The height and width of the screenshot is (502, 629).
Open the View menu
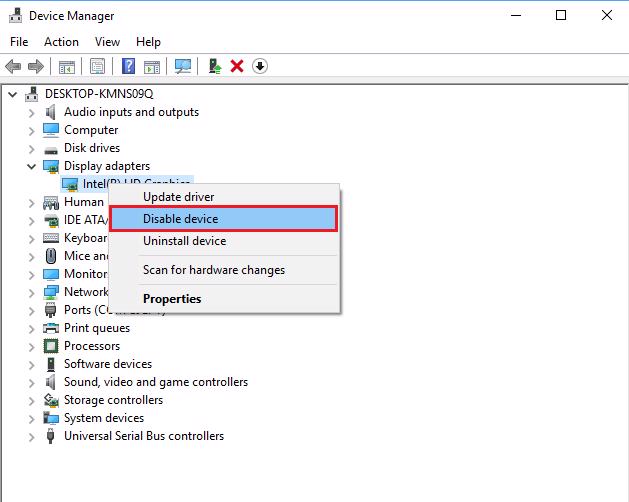click(107, 42)
